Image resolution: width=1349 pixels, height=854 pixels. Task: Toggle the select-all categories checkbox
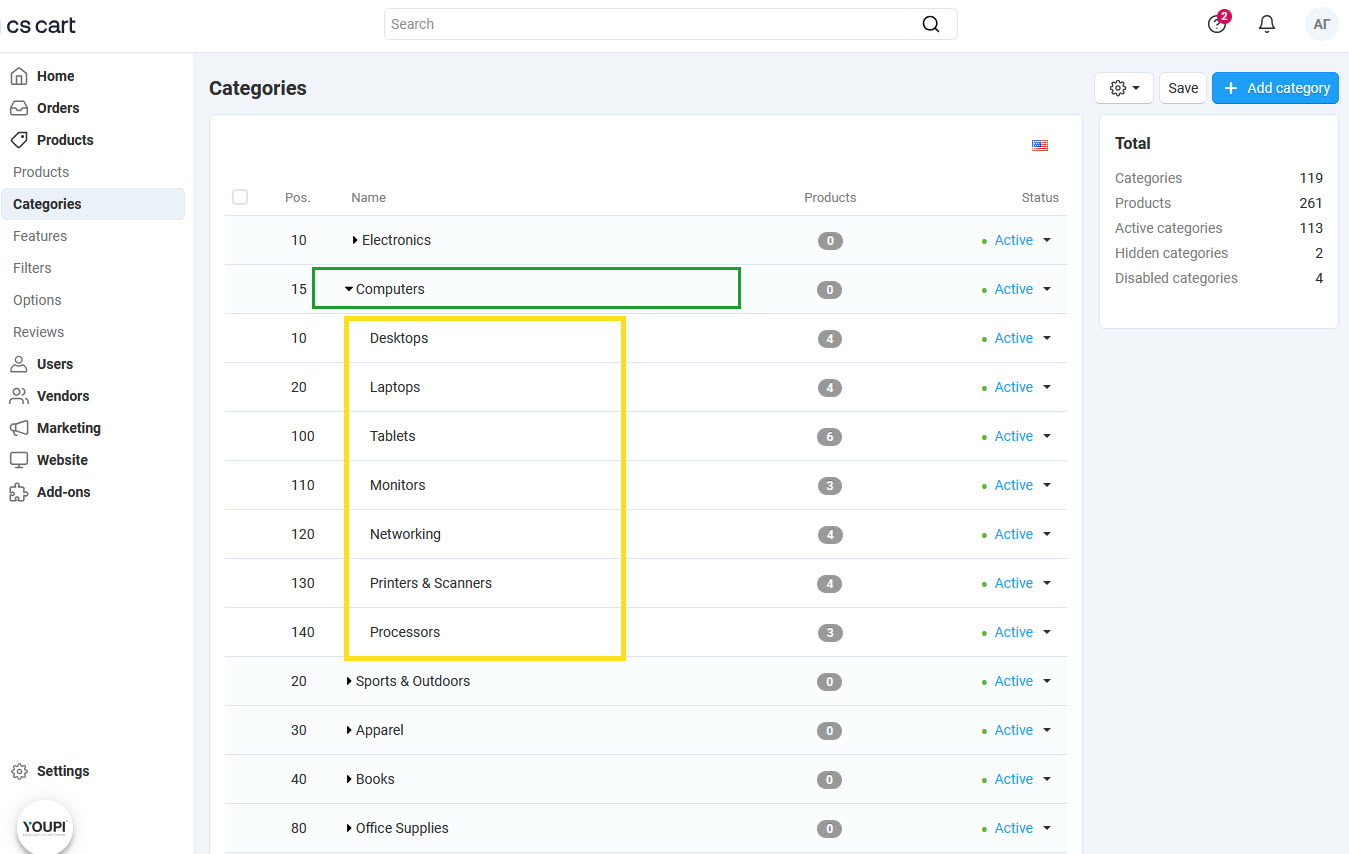click(240, 197)
